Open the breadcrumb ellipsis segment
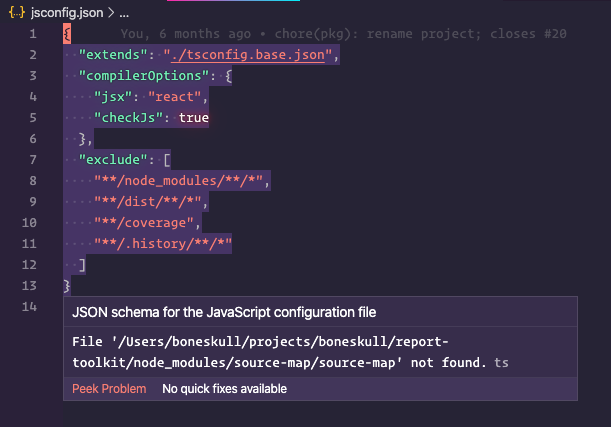Image resolution: width=611 pixels, height=427 pixels. tap(124, 13)
